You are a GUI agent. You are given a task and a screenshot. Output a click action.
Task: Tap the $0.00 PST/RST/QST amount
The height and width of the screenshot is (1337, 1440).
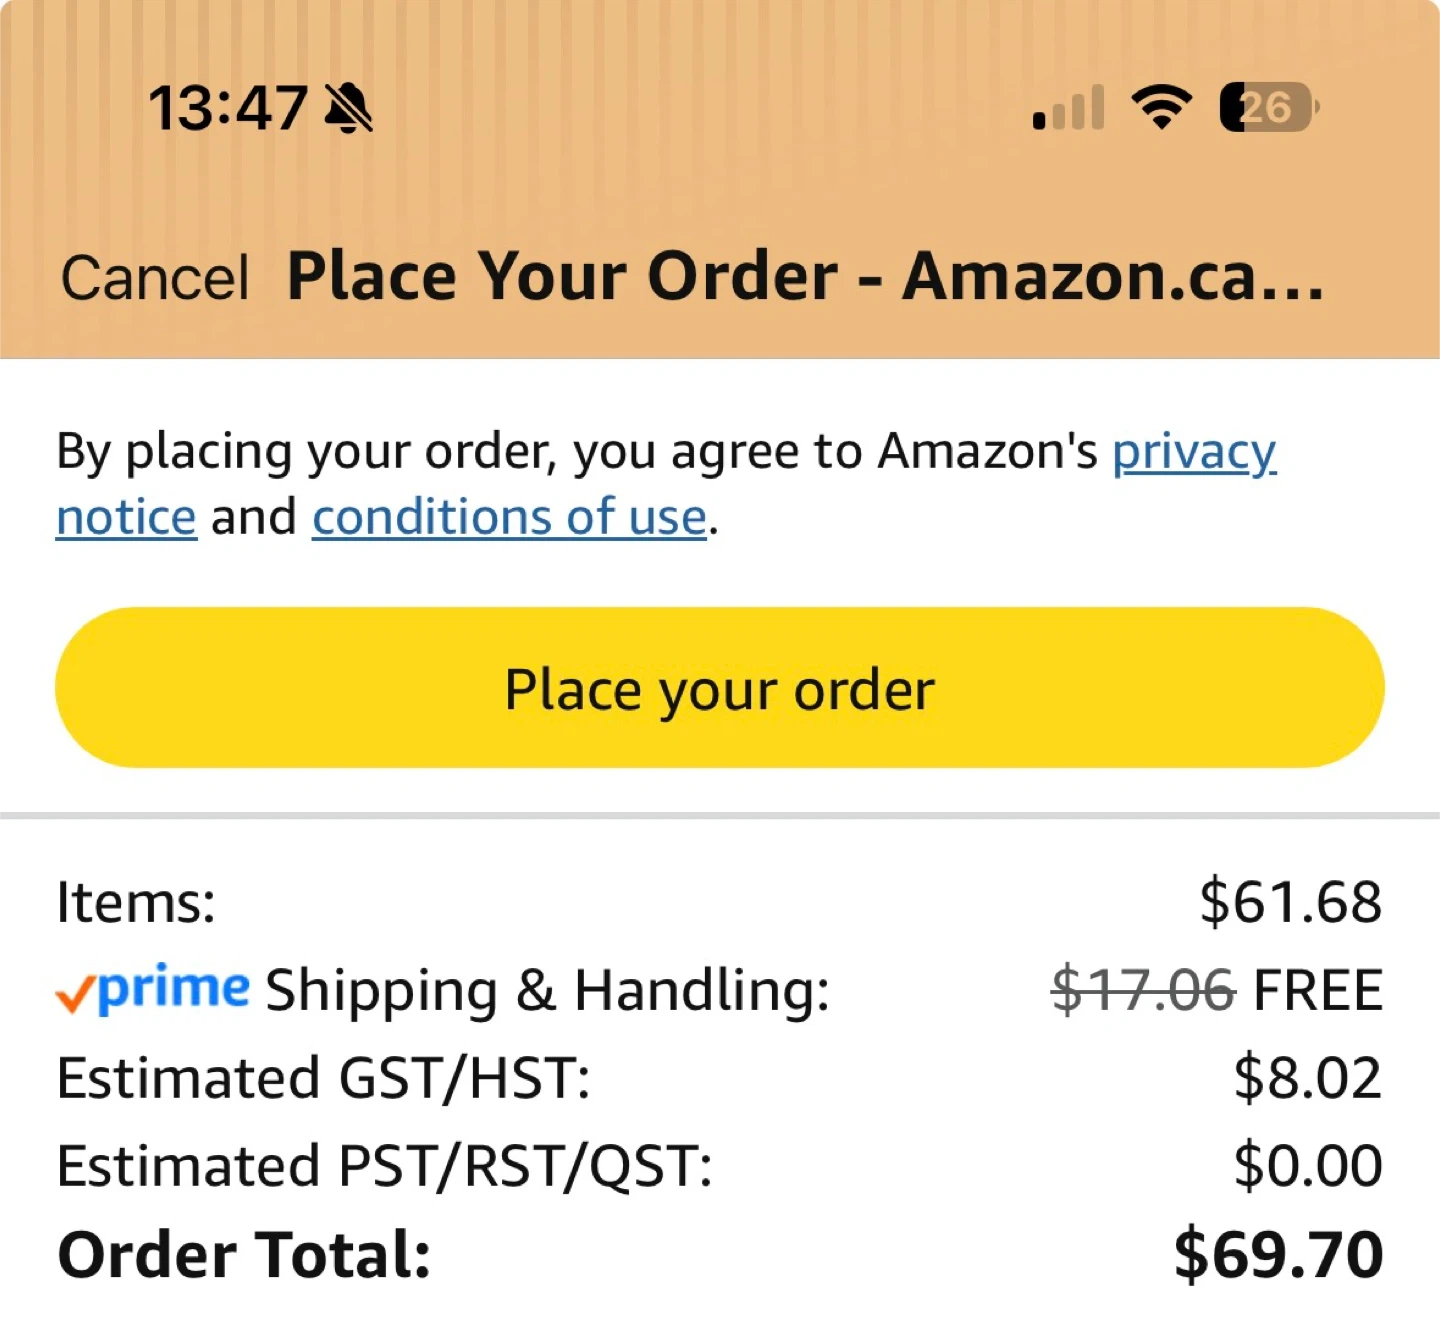click(x=1308, y=1165)
